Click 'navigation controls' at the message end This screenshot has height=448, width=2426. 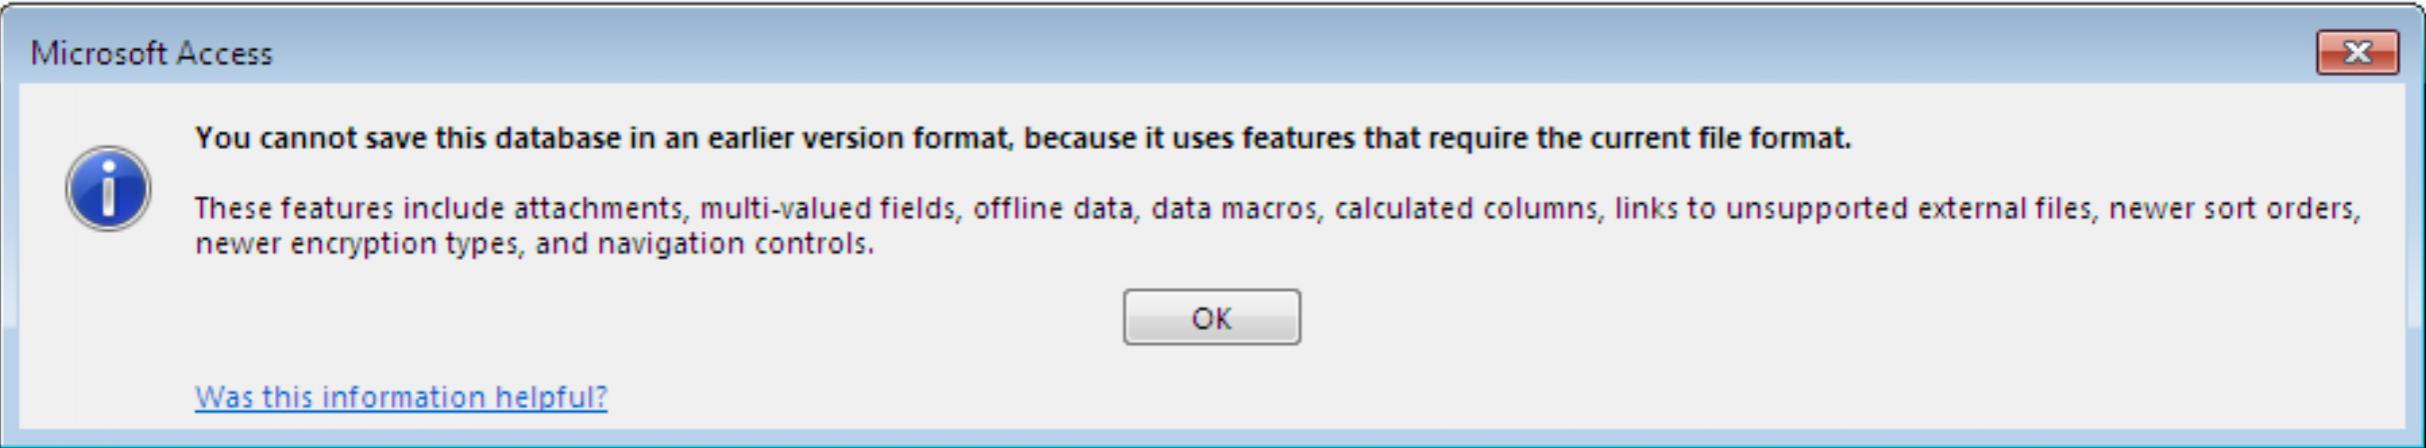click(x=735, y=244)
